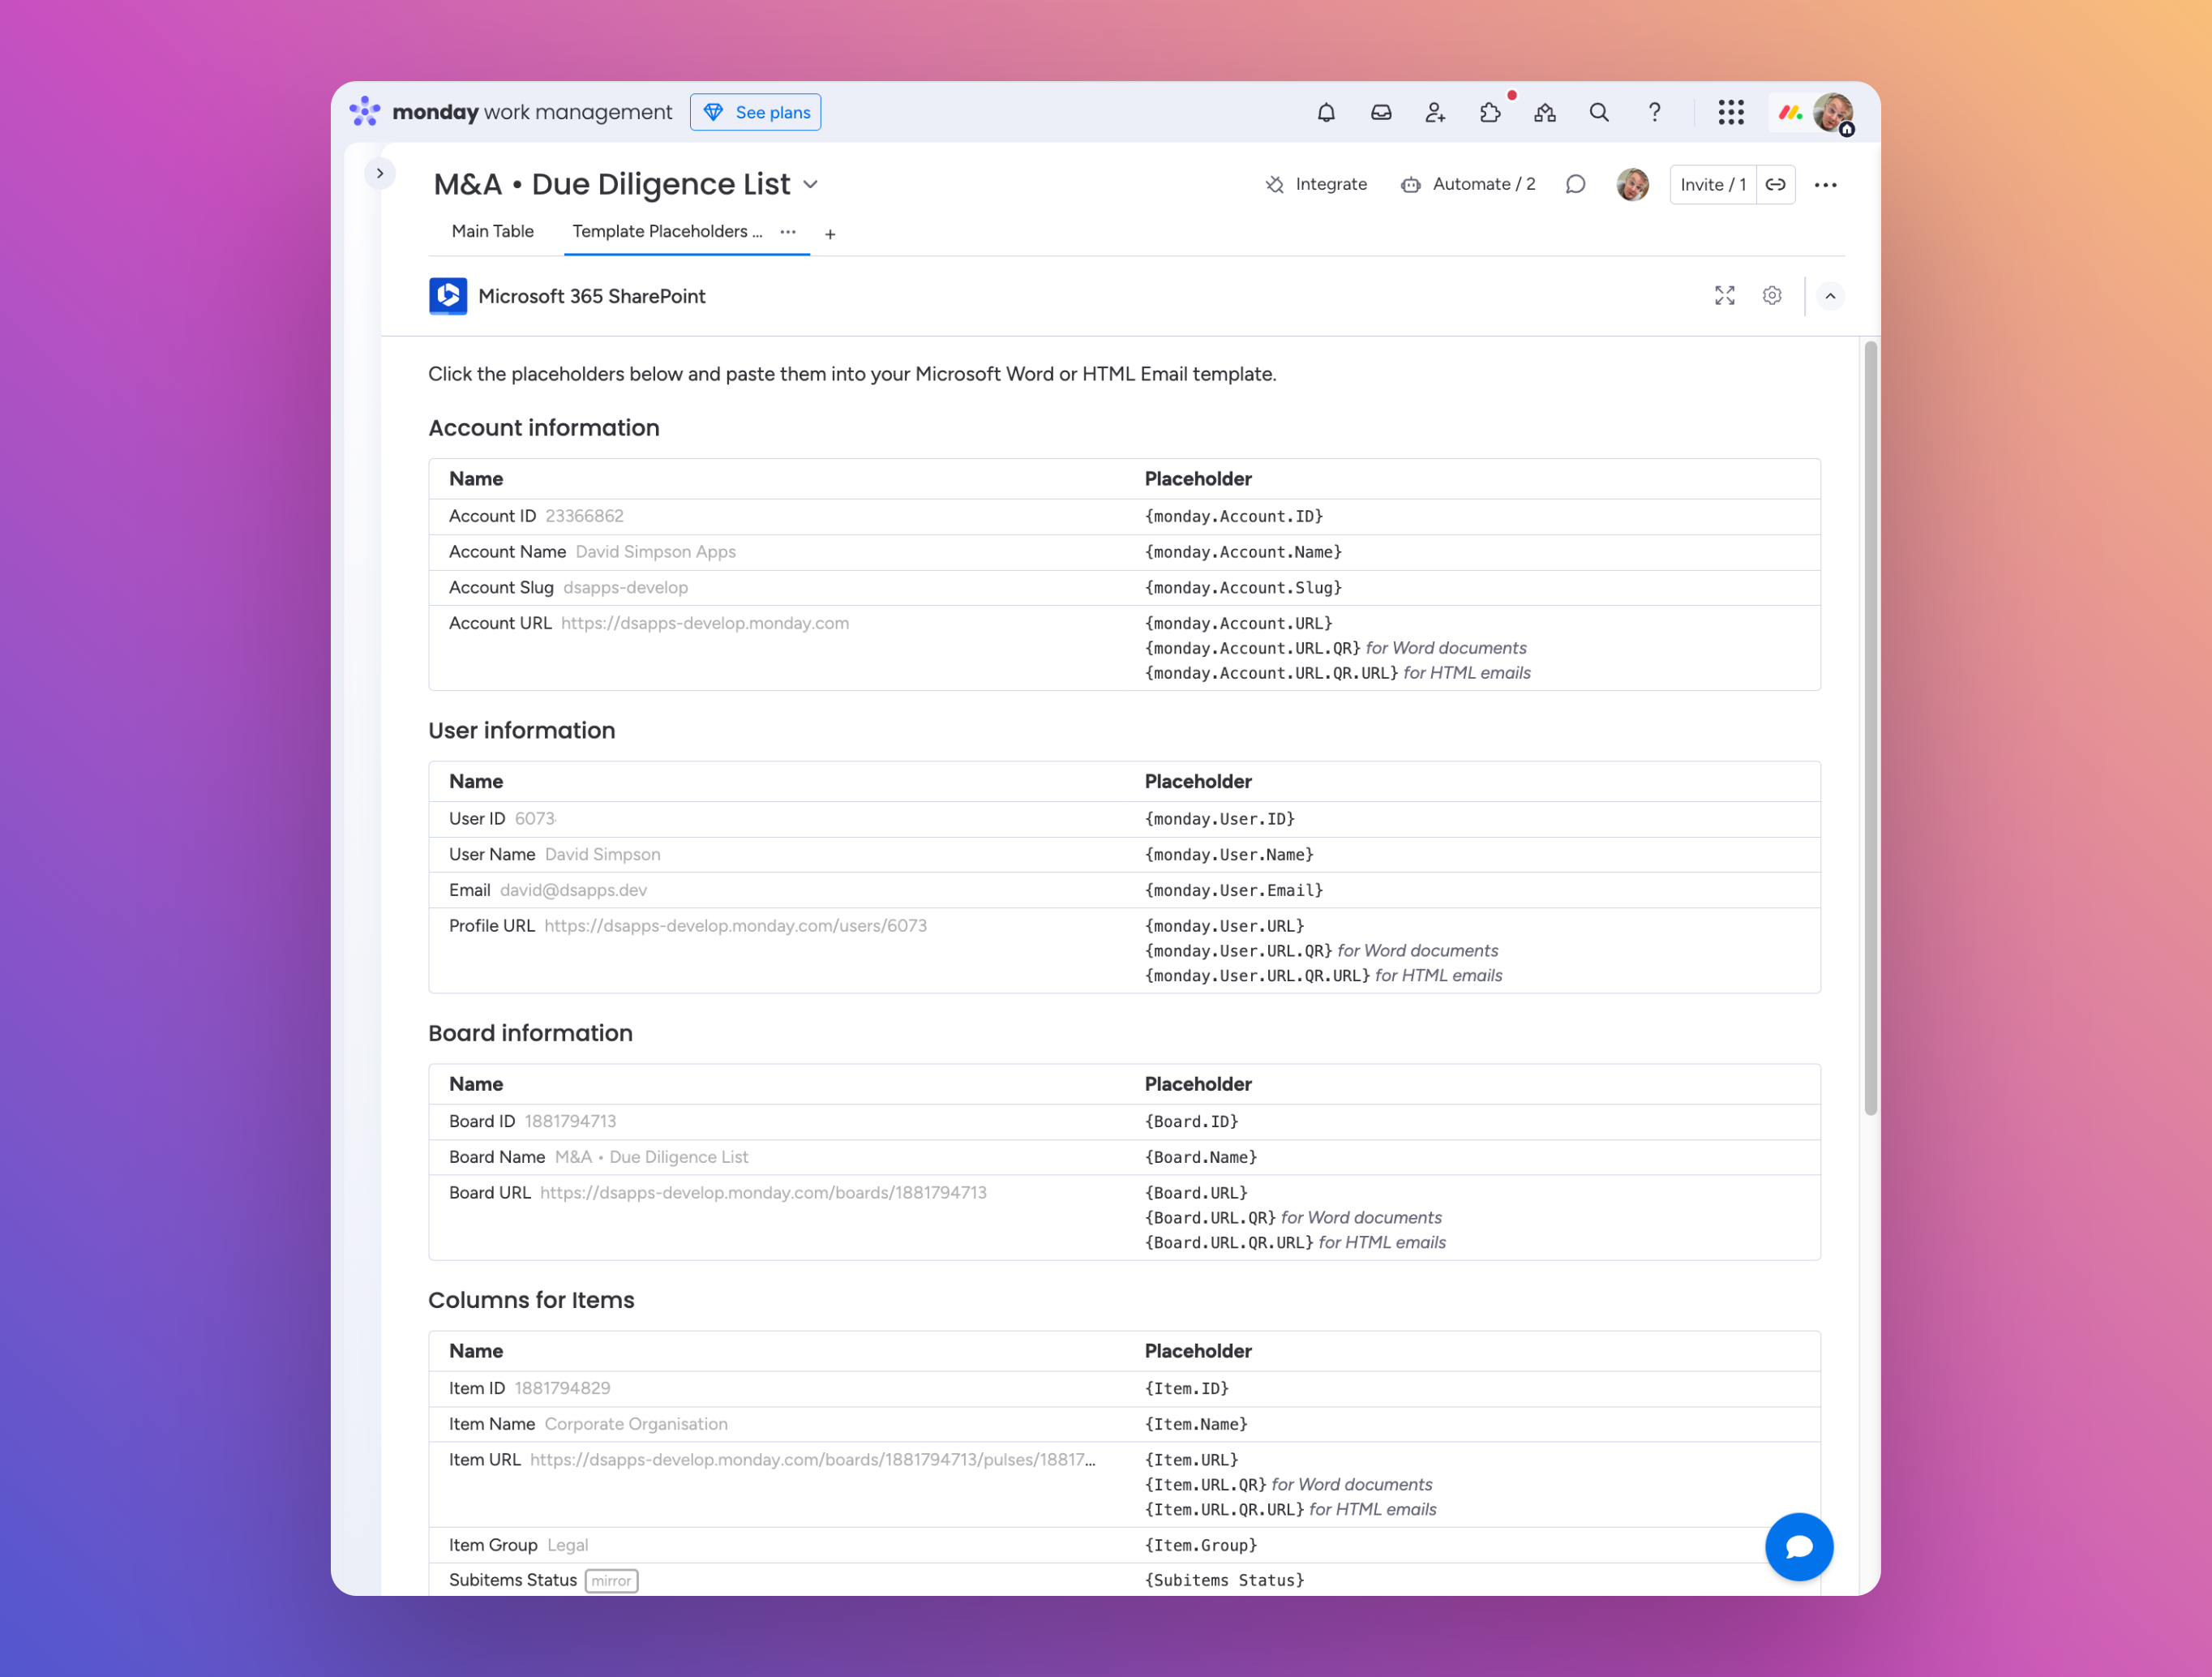The image size is (2212, 1677).
Task: Copy {monday.User.Name} placeholder
Action: point(1229,855)
